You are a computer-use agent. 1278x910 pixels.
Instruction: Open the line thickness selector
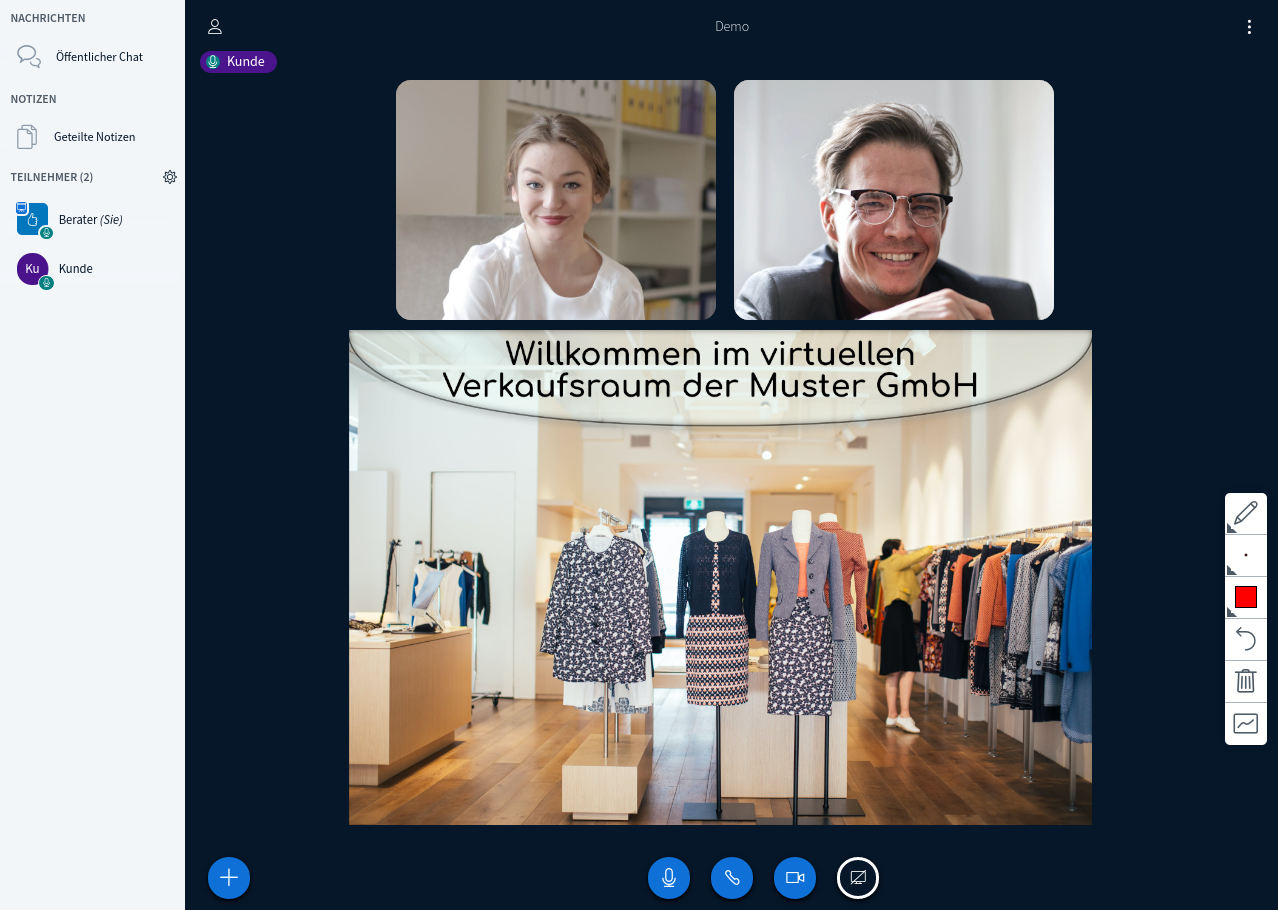(1246, 556)
